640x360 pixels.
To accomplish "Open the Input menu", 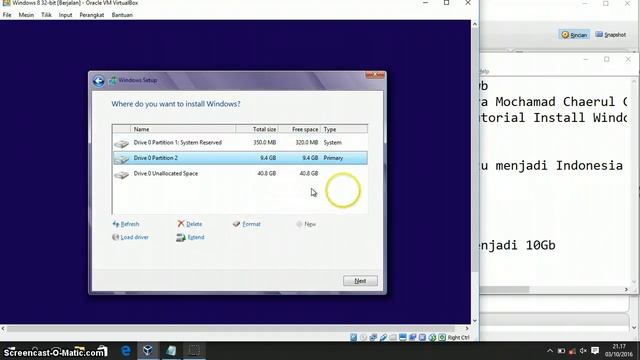I will (x=65, y=15).
